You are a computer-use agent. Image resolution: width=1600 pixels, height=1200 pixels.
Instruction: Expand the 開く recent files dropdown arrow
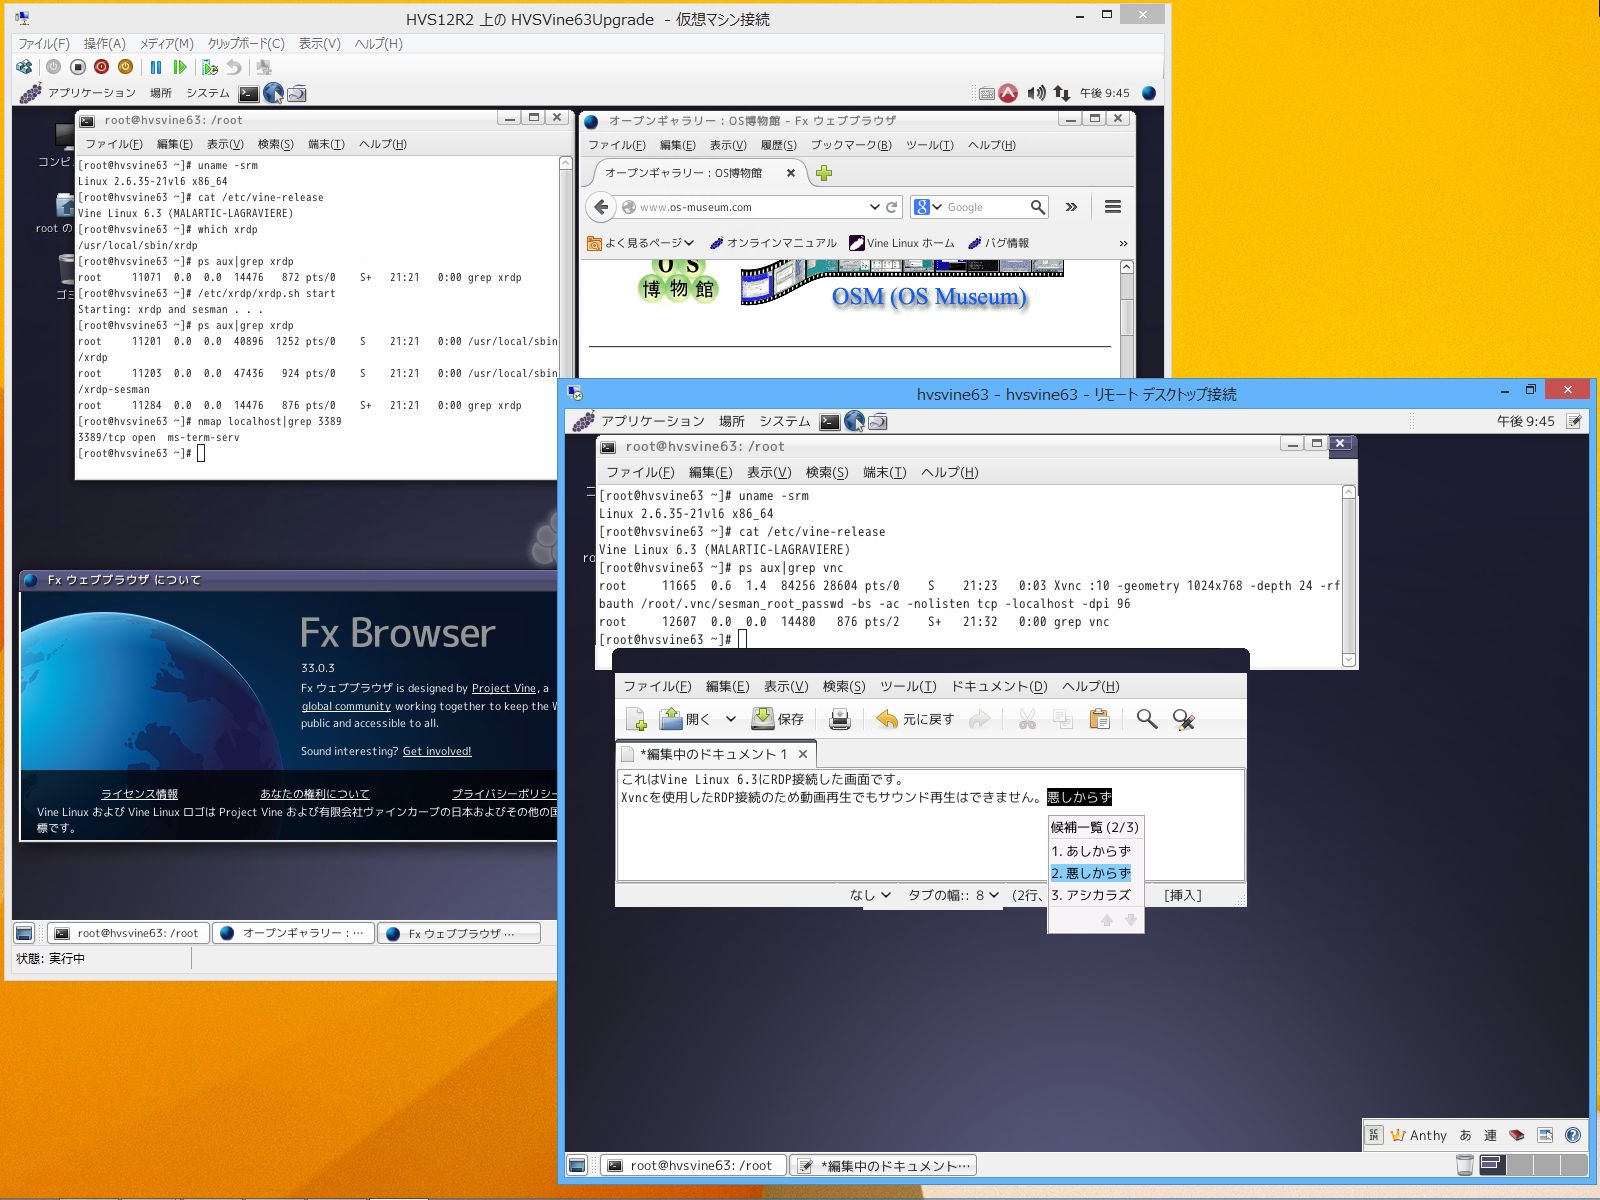click(x=731, y=719)
